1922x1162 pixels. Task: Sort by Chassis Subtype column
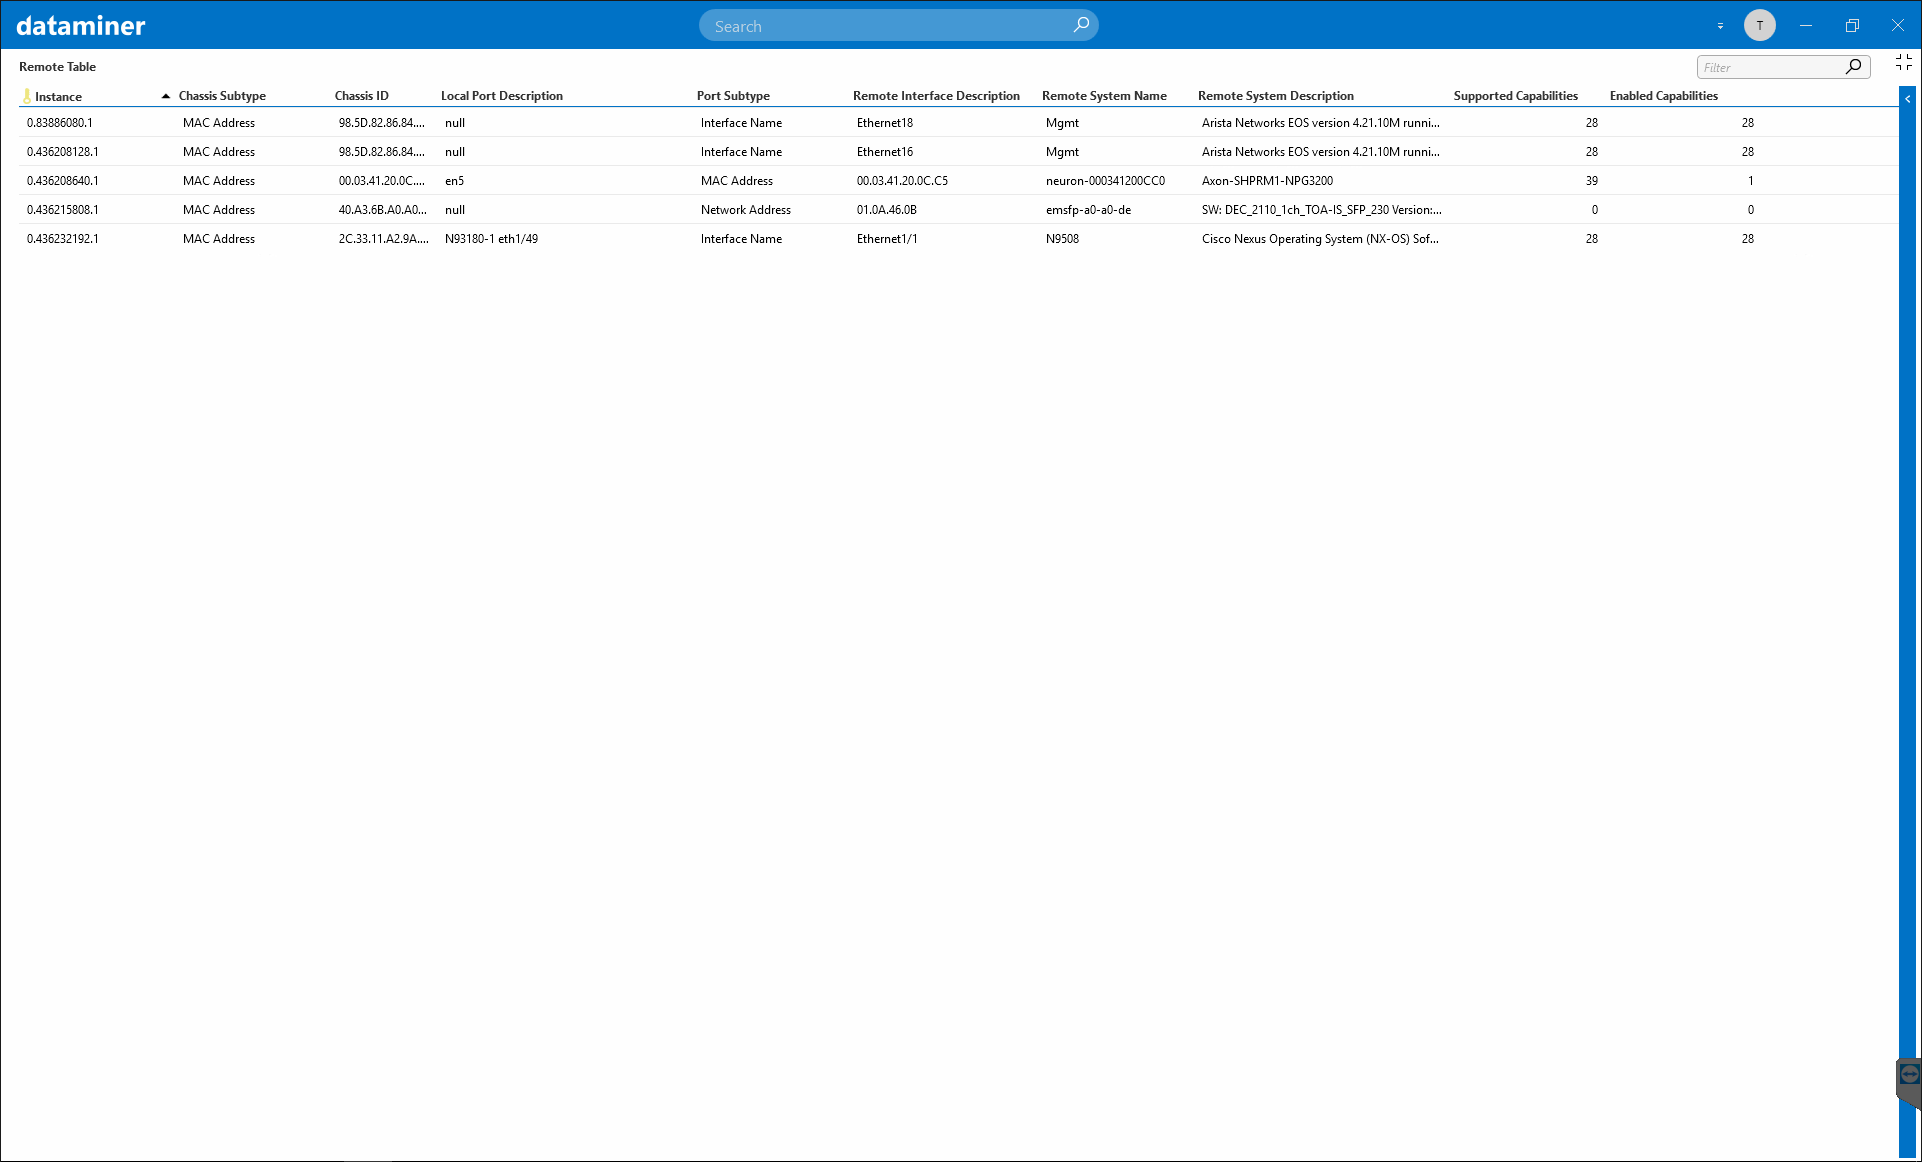[222, 96]
